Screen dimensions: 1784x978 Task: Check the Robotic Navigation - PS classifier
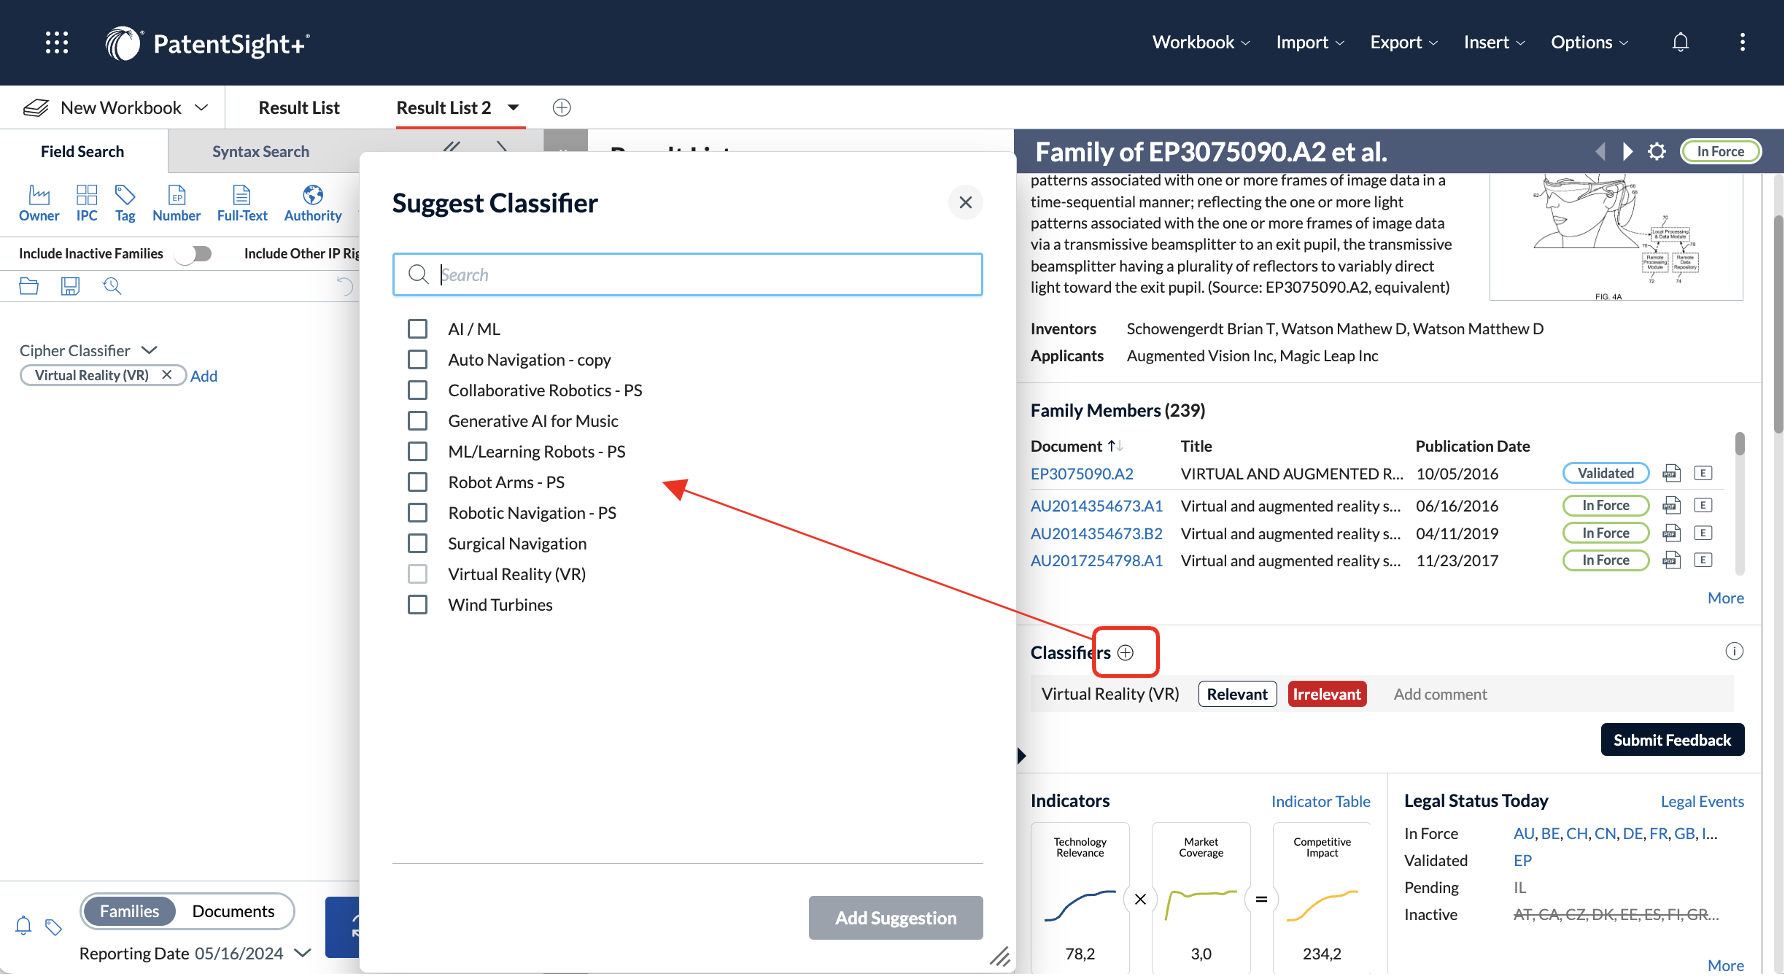pyautogui.click(x=418, y=513)
